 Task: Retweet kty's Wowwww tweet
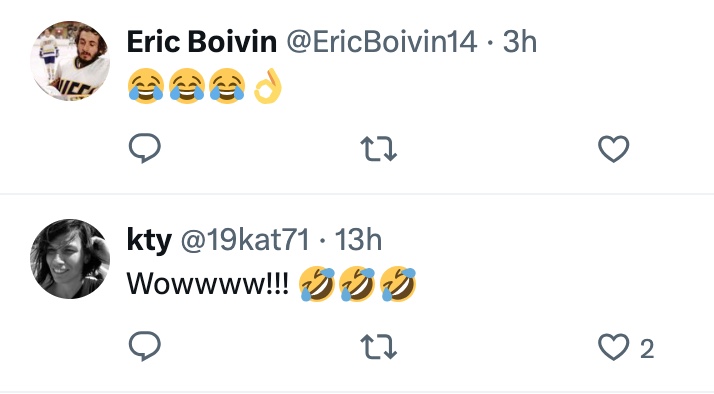coord(378,347)
